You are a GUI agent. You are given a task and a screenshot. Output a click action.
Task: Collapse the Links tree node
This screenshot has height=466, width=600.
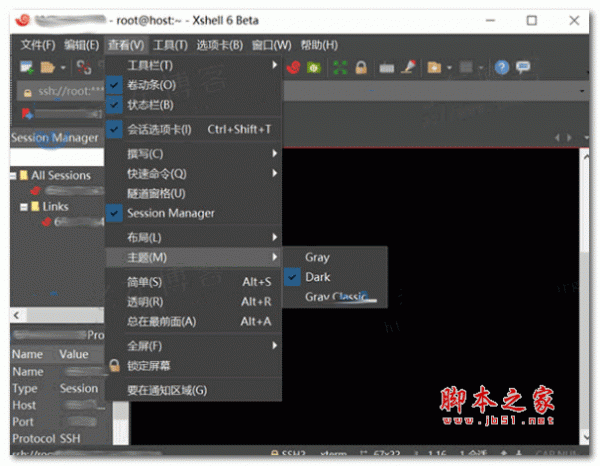click(x=24, y=207)
